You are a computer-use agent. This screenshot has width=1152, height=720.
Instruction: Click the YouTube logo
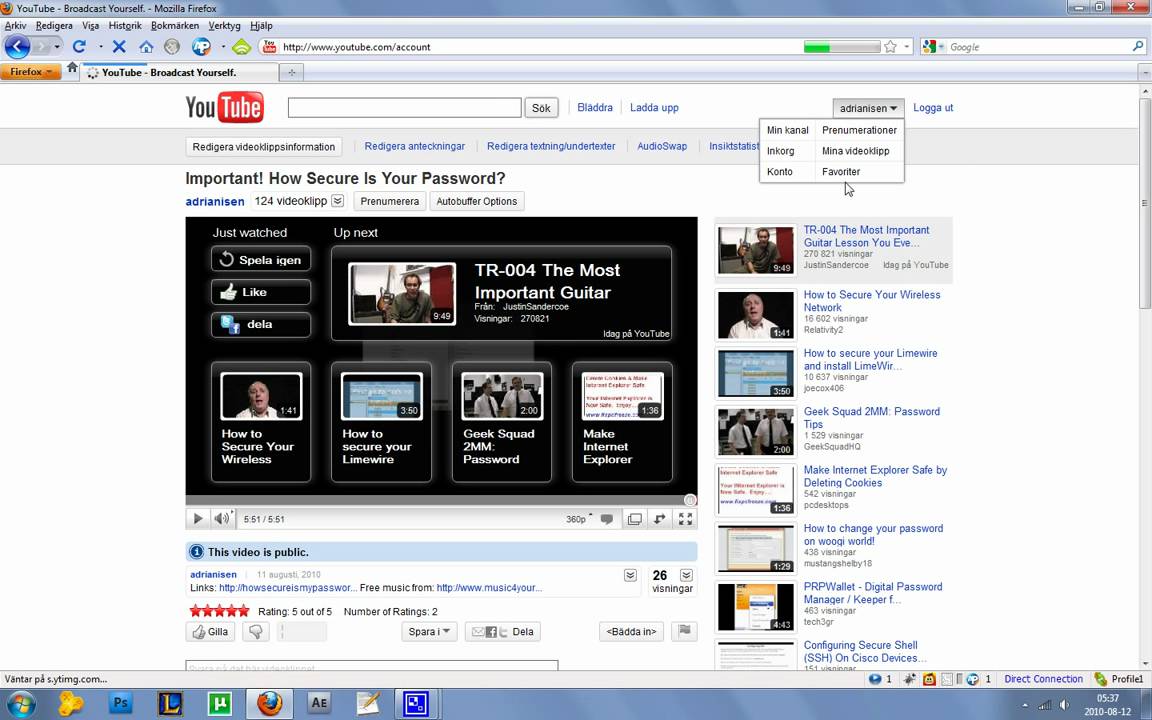pos(224,107)
